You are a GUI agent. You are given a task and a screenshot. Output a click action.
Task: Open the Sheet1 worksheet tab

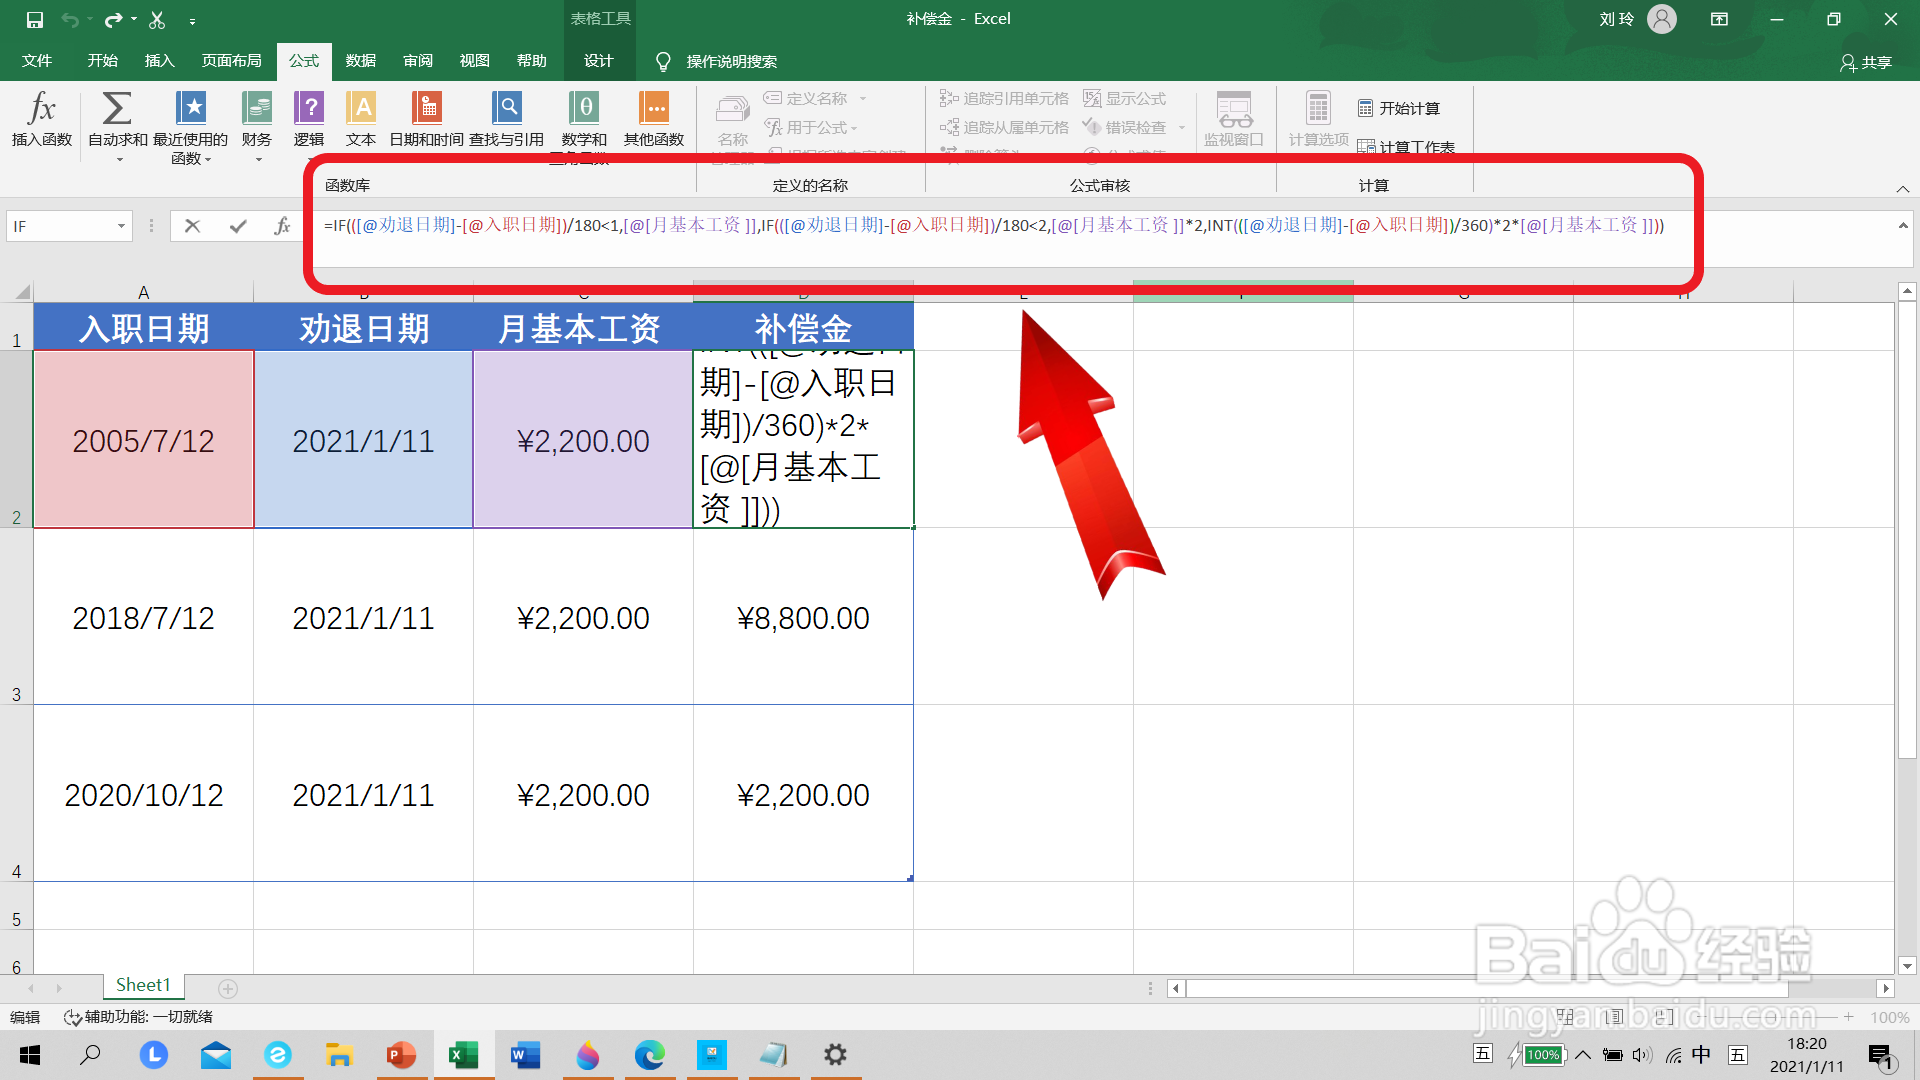tap(143, 985)
